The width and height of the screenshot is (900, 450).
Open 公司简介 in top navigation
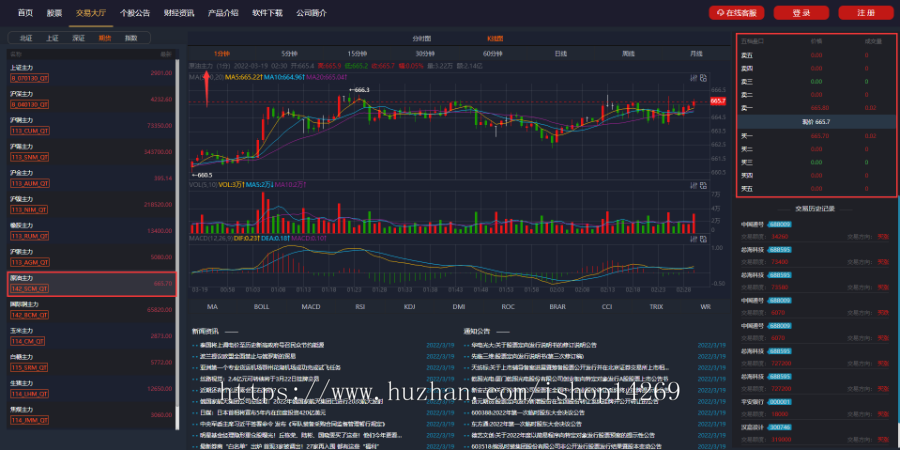[312, 13]
